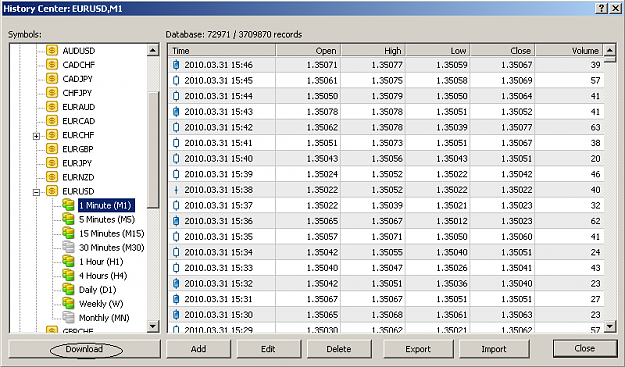Click the candle icon of the 15:43 row
Screen dimensions: 625x367
[176, 112]
